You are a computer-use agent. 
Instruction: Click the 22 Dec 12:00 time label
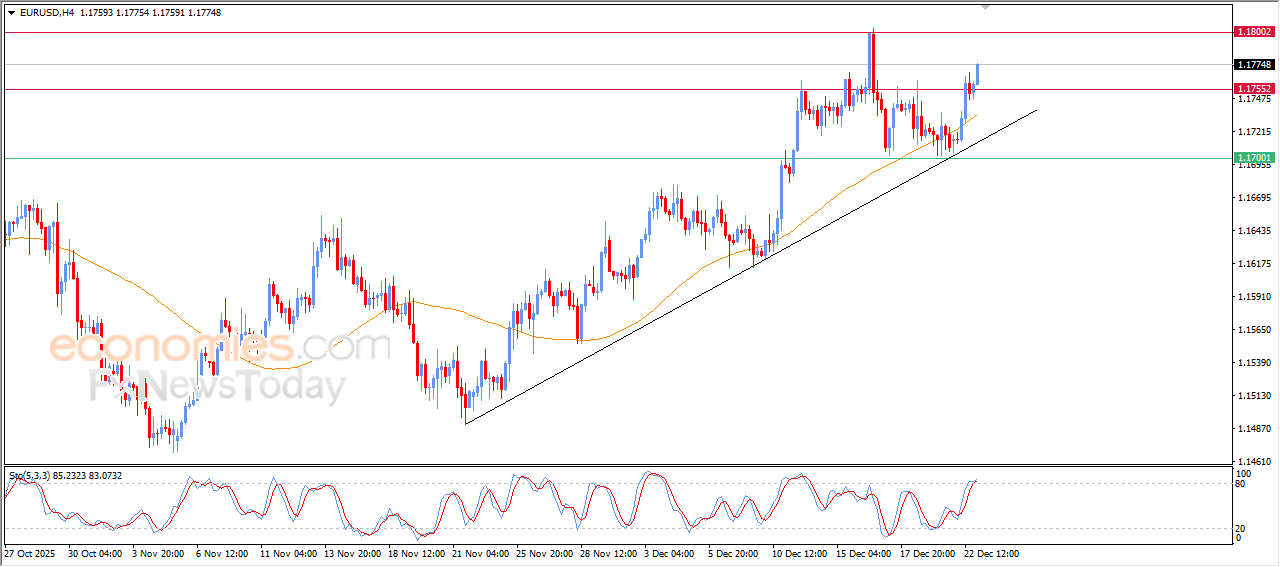tap(992, 552)
